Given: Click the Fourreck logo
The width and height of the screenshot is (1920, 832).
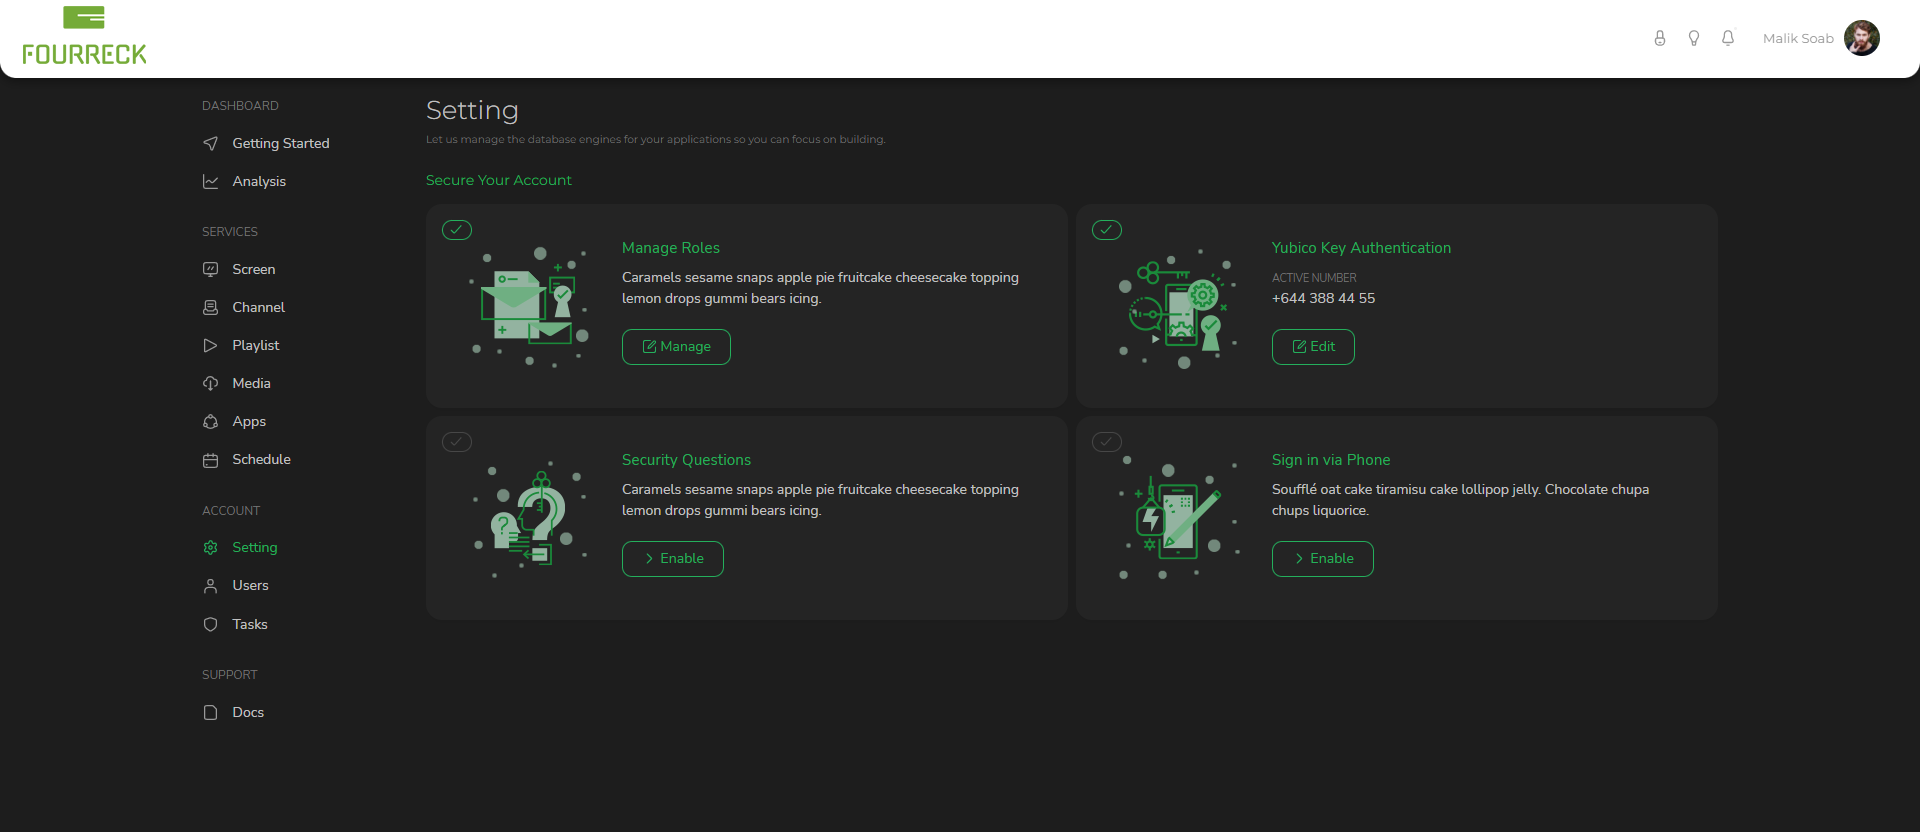Looking at the screenshot, I should pyautogui.click(x=84, y=38).
